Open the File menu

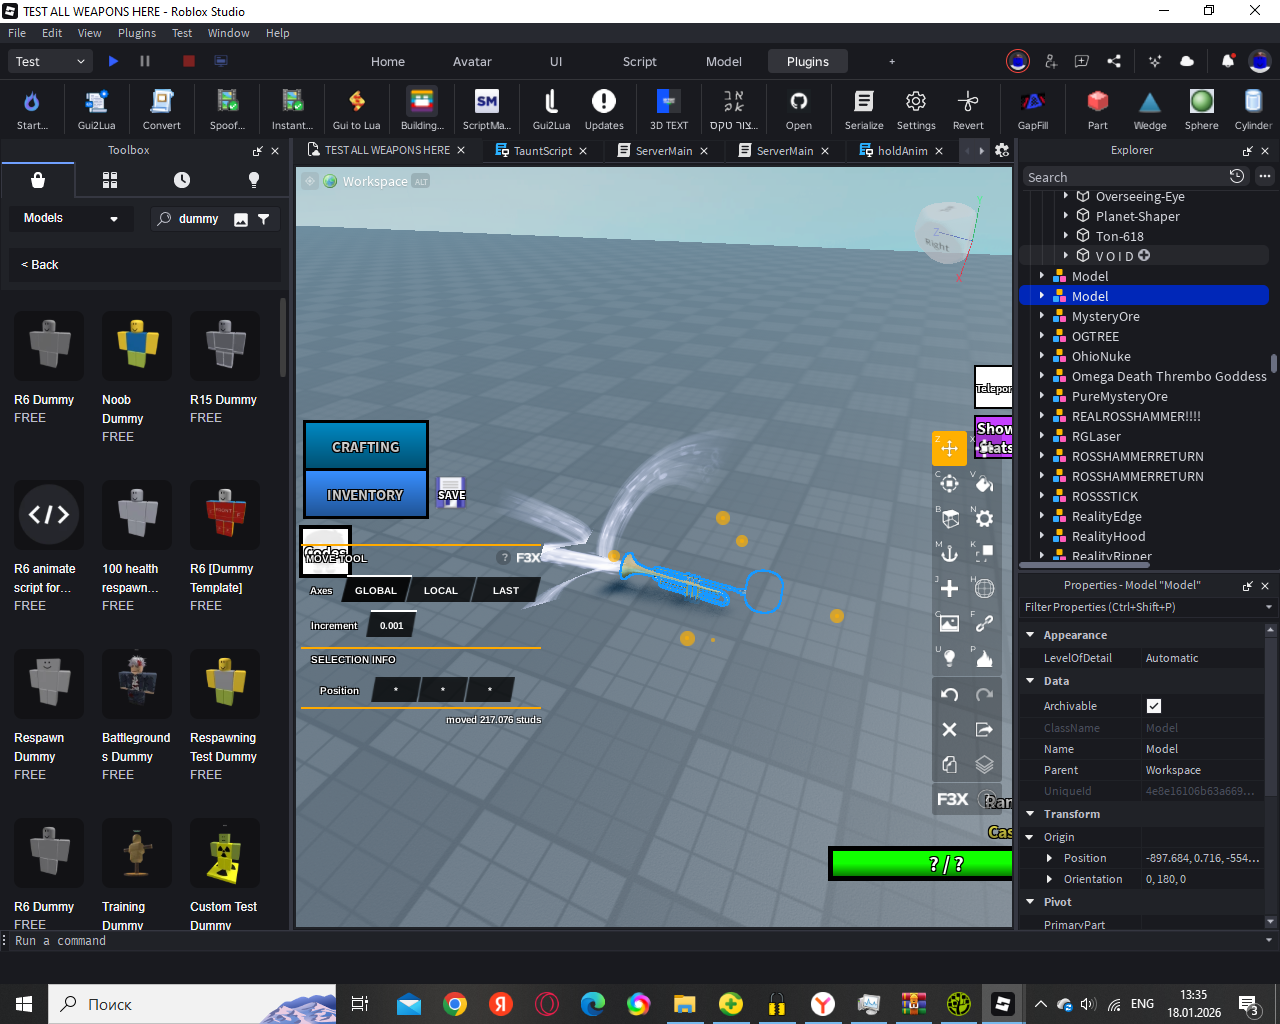point(17,33)
